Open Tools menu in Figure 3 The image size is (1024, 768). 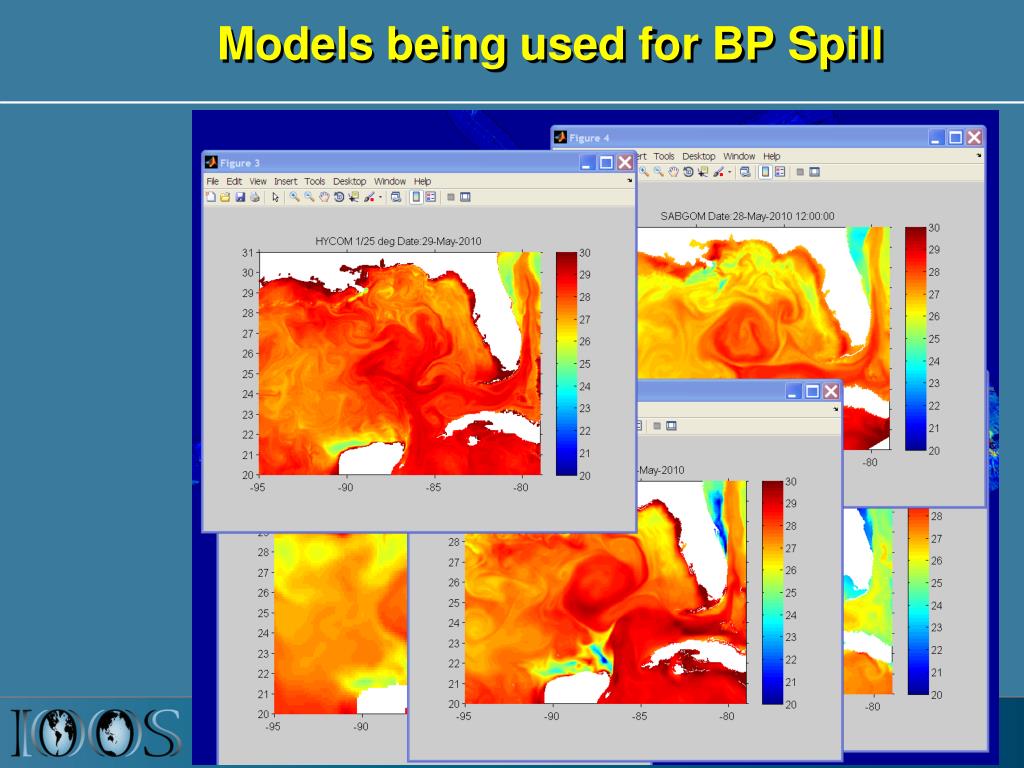[314, 181]
